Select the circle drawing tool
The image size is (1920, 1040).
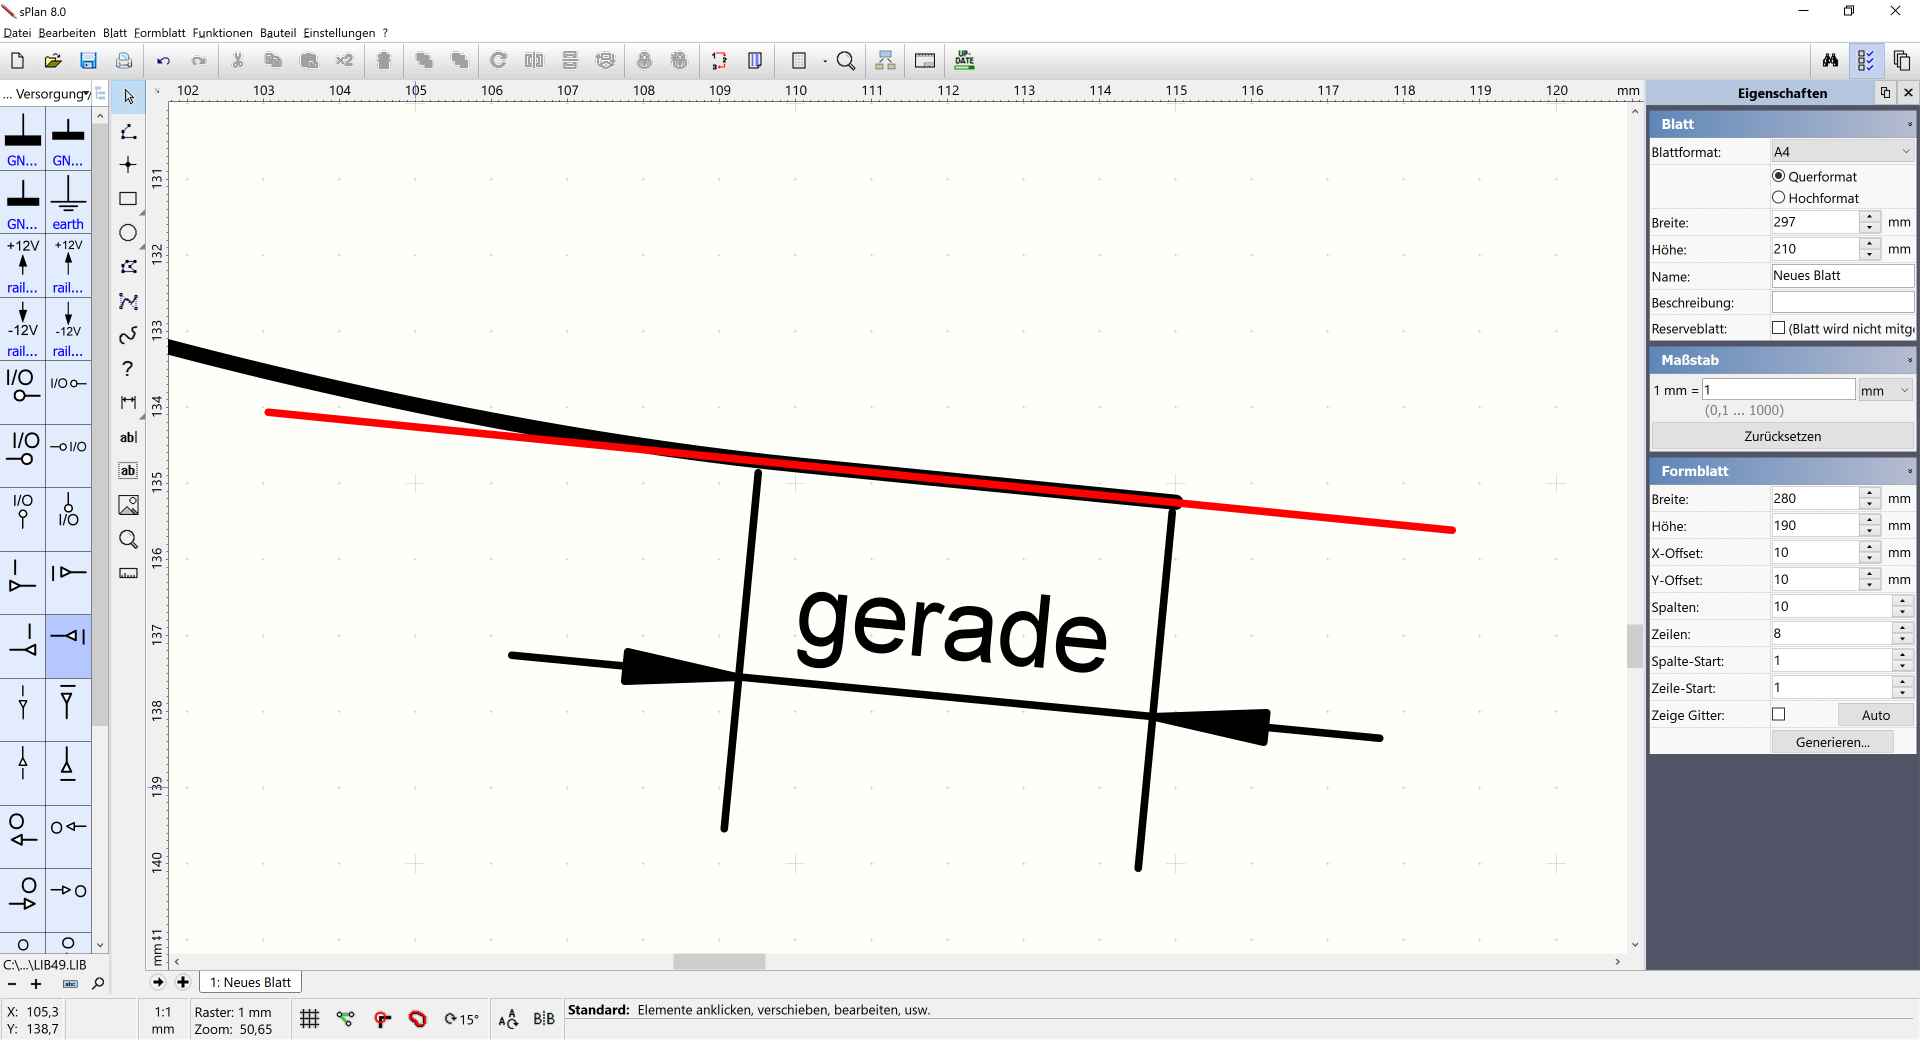[128, 233]
